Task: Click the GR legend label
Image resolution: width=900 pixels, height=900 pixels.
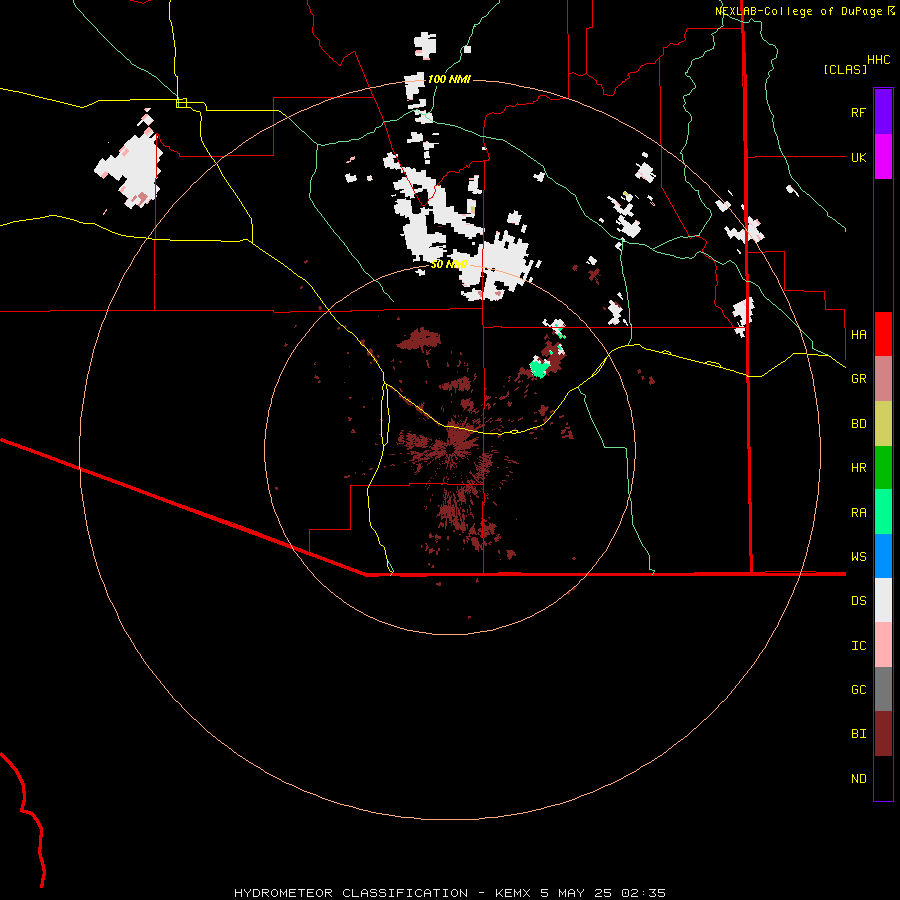Action: coord(858,379)
